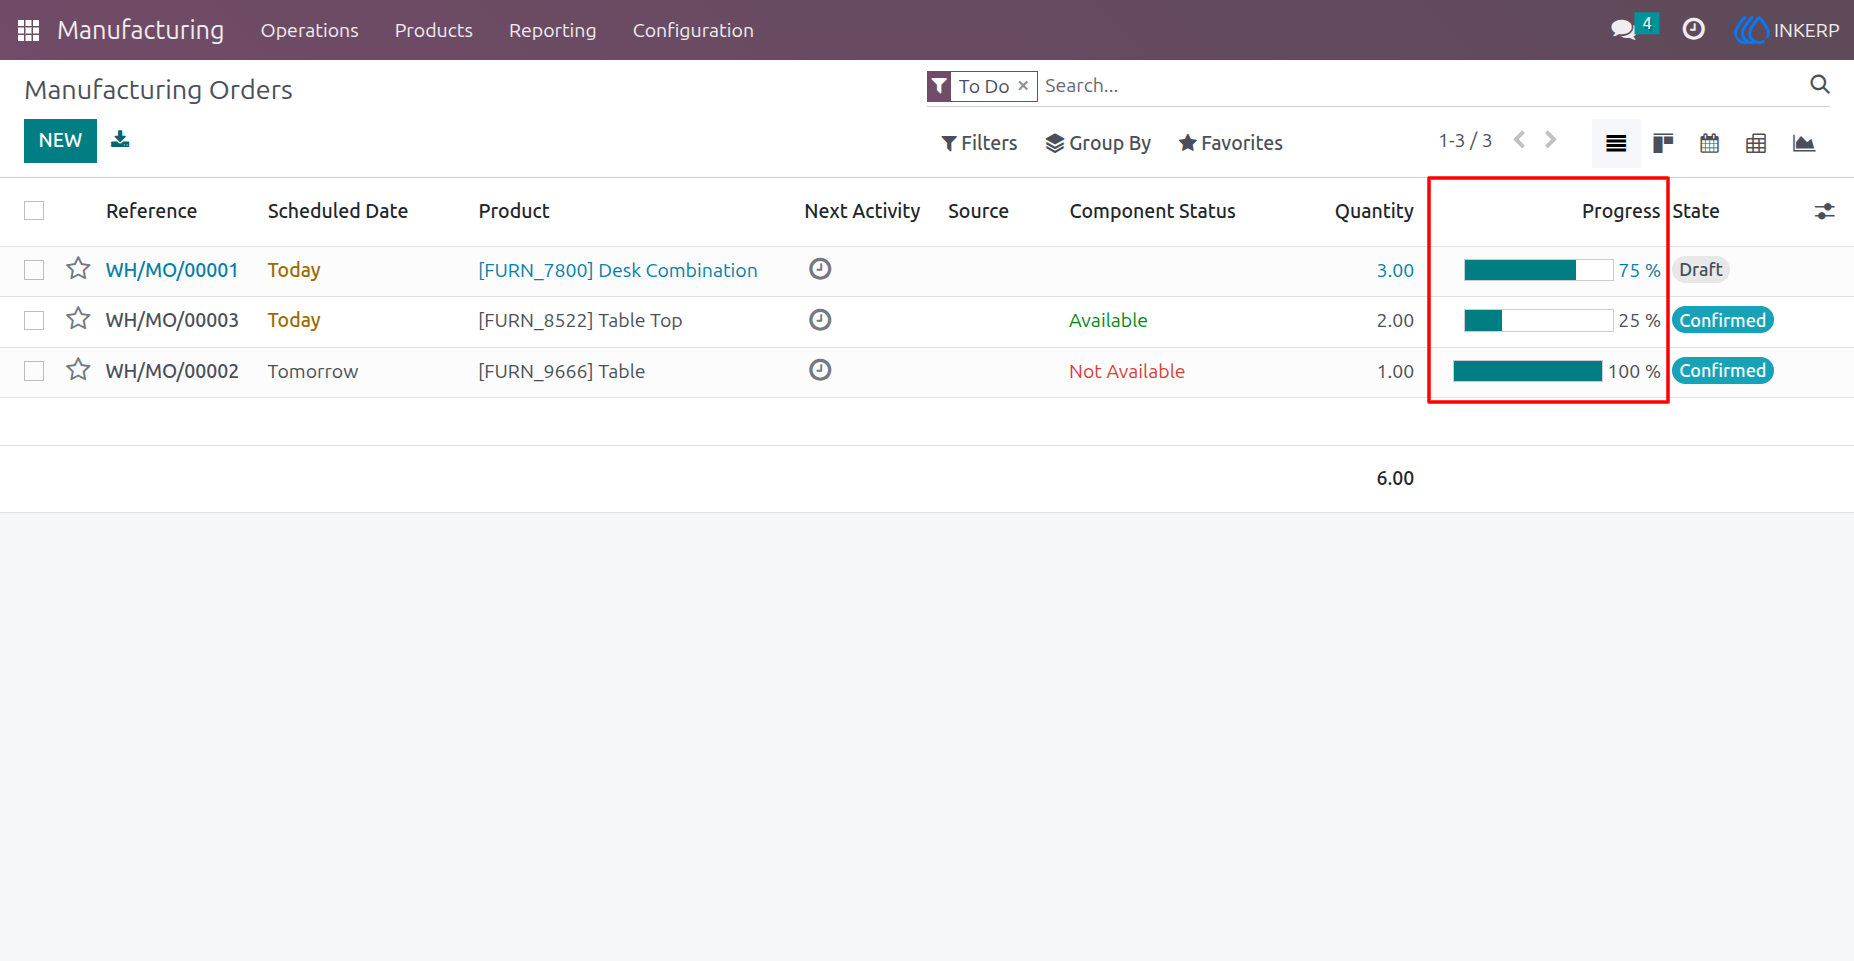Star WH/MO/00003 as favorite

coord(78,319)
